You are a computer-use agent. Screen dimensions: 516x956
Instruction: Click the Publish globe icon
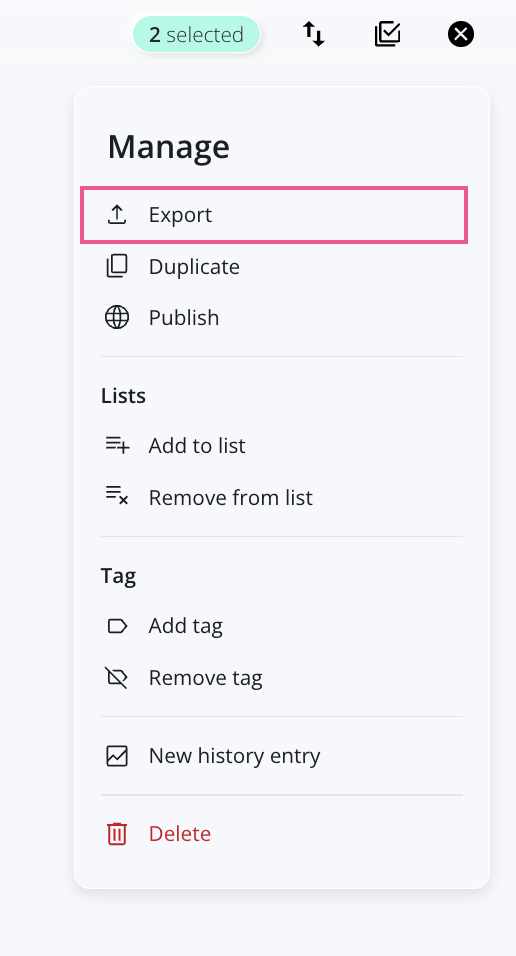coord(116,318)
